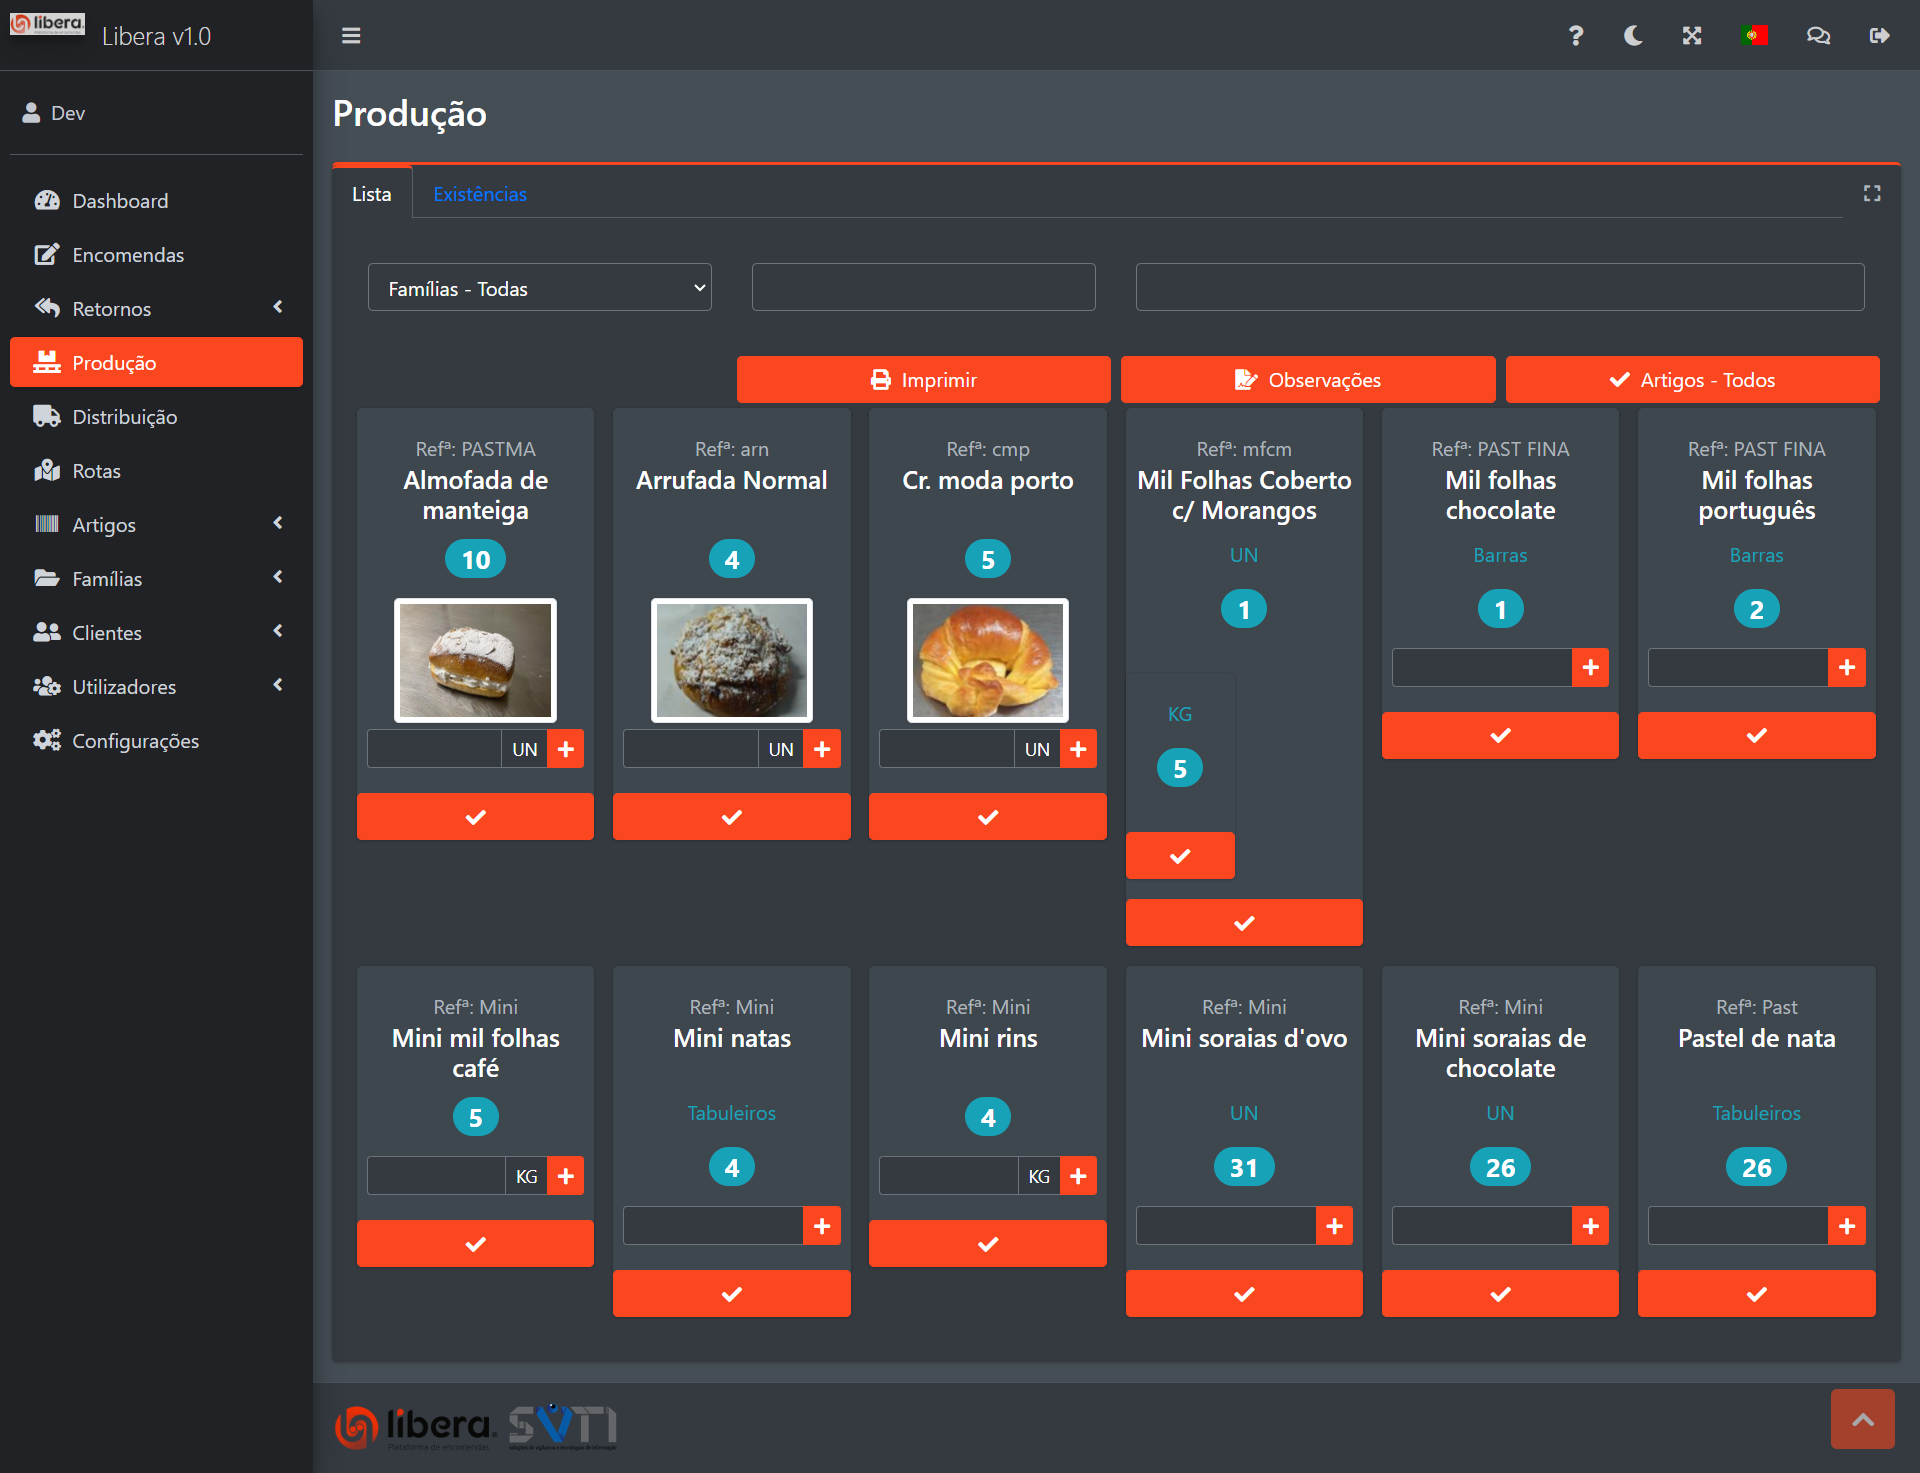Screen dimensions: 1920x1473
Task: Toggle dark mode moon icon
Action: click(1633, 36)
